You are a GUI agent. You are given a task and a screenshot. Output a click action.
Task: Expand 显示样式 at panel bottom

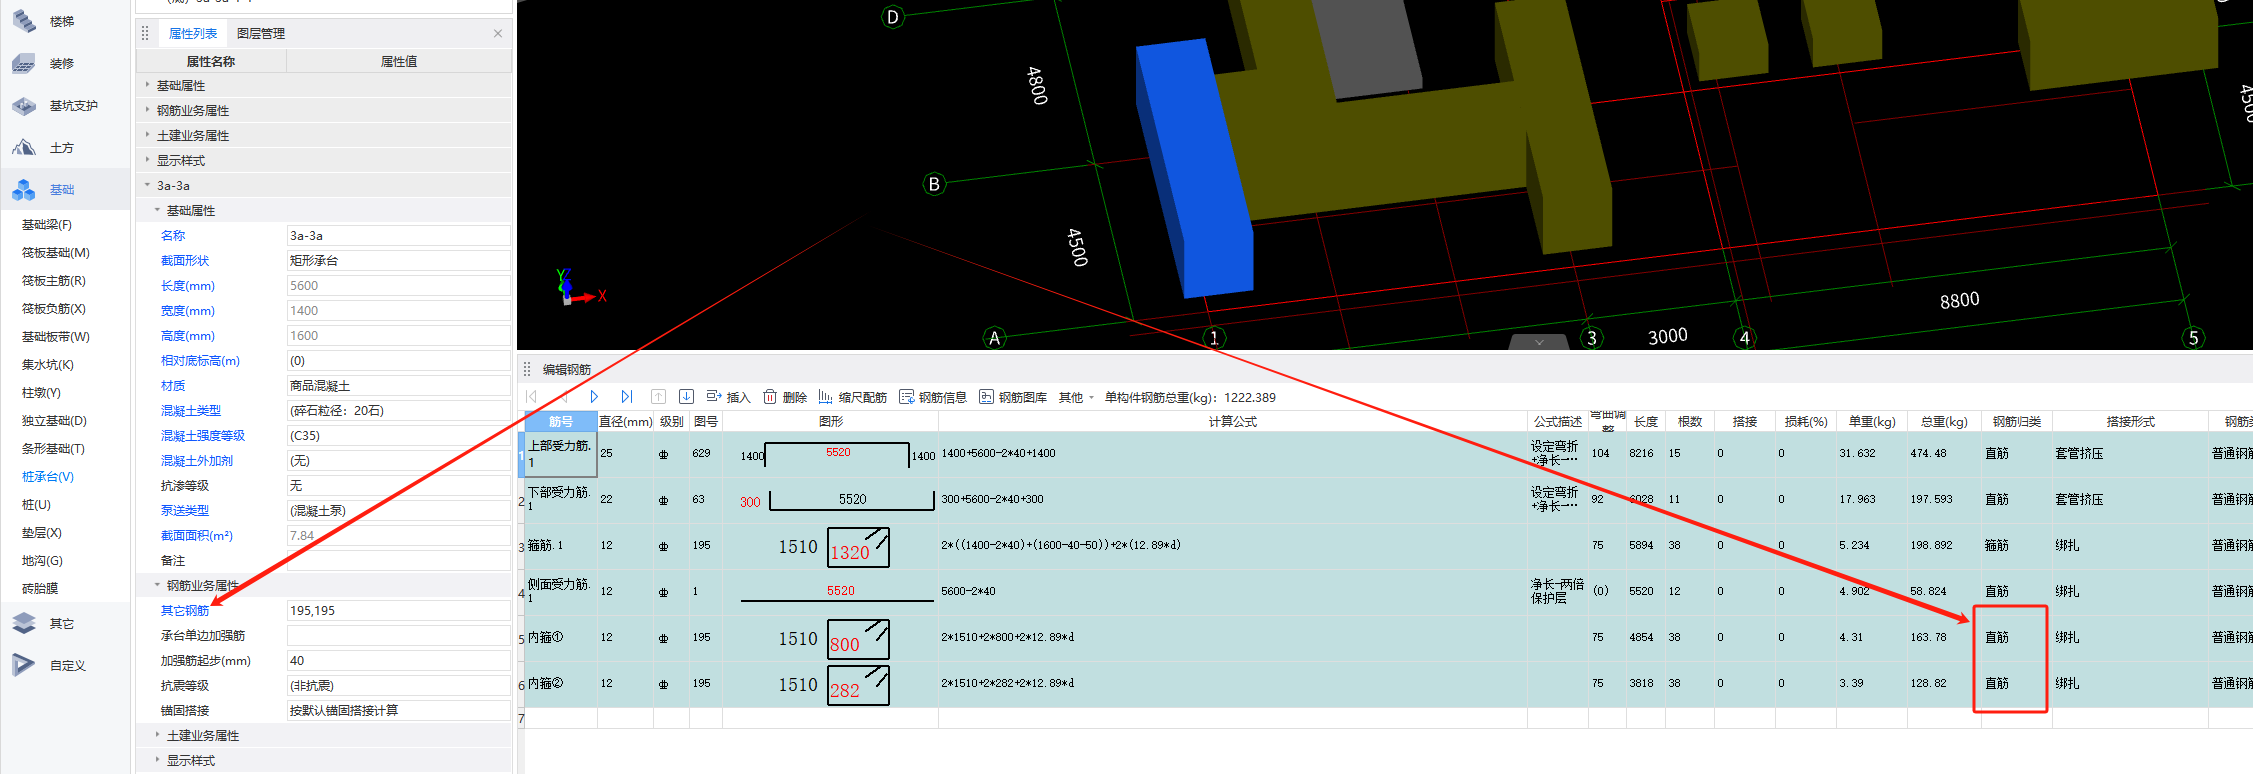pyautogui.click(x=157, y=760)
